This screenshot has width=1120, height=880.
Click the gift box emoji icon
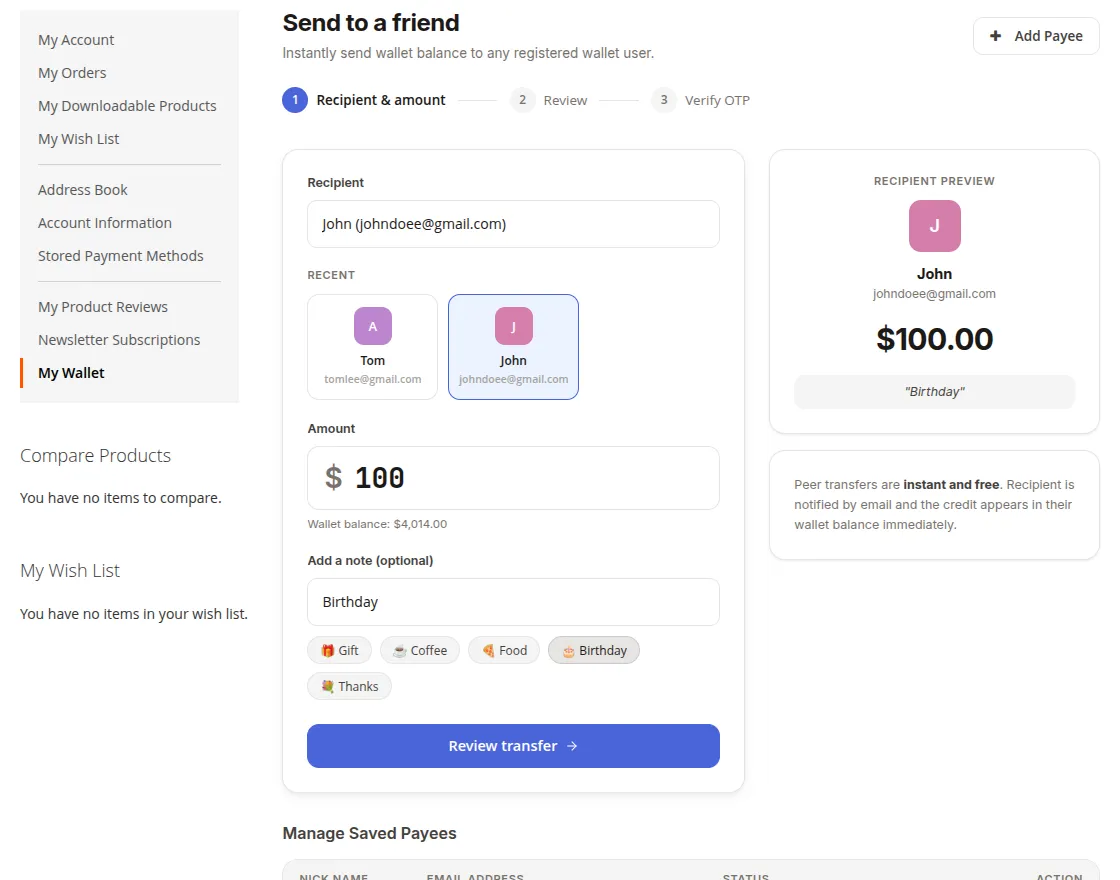[327, 651]
